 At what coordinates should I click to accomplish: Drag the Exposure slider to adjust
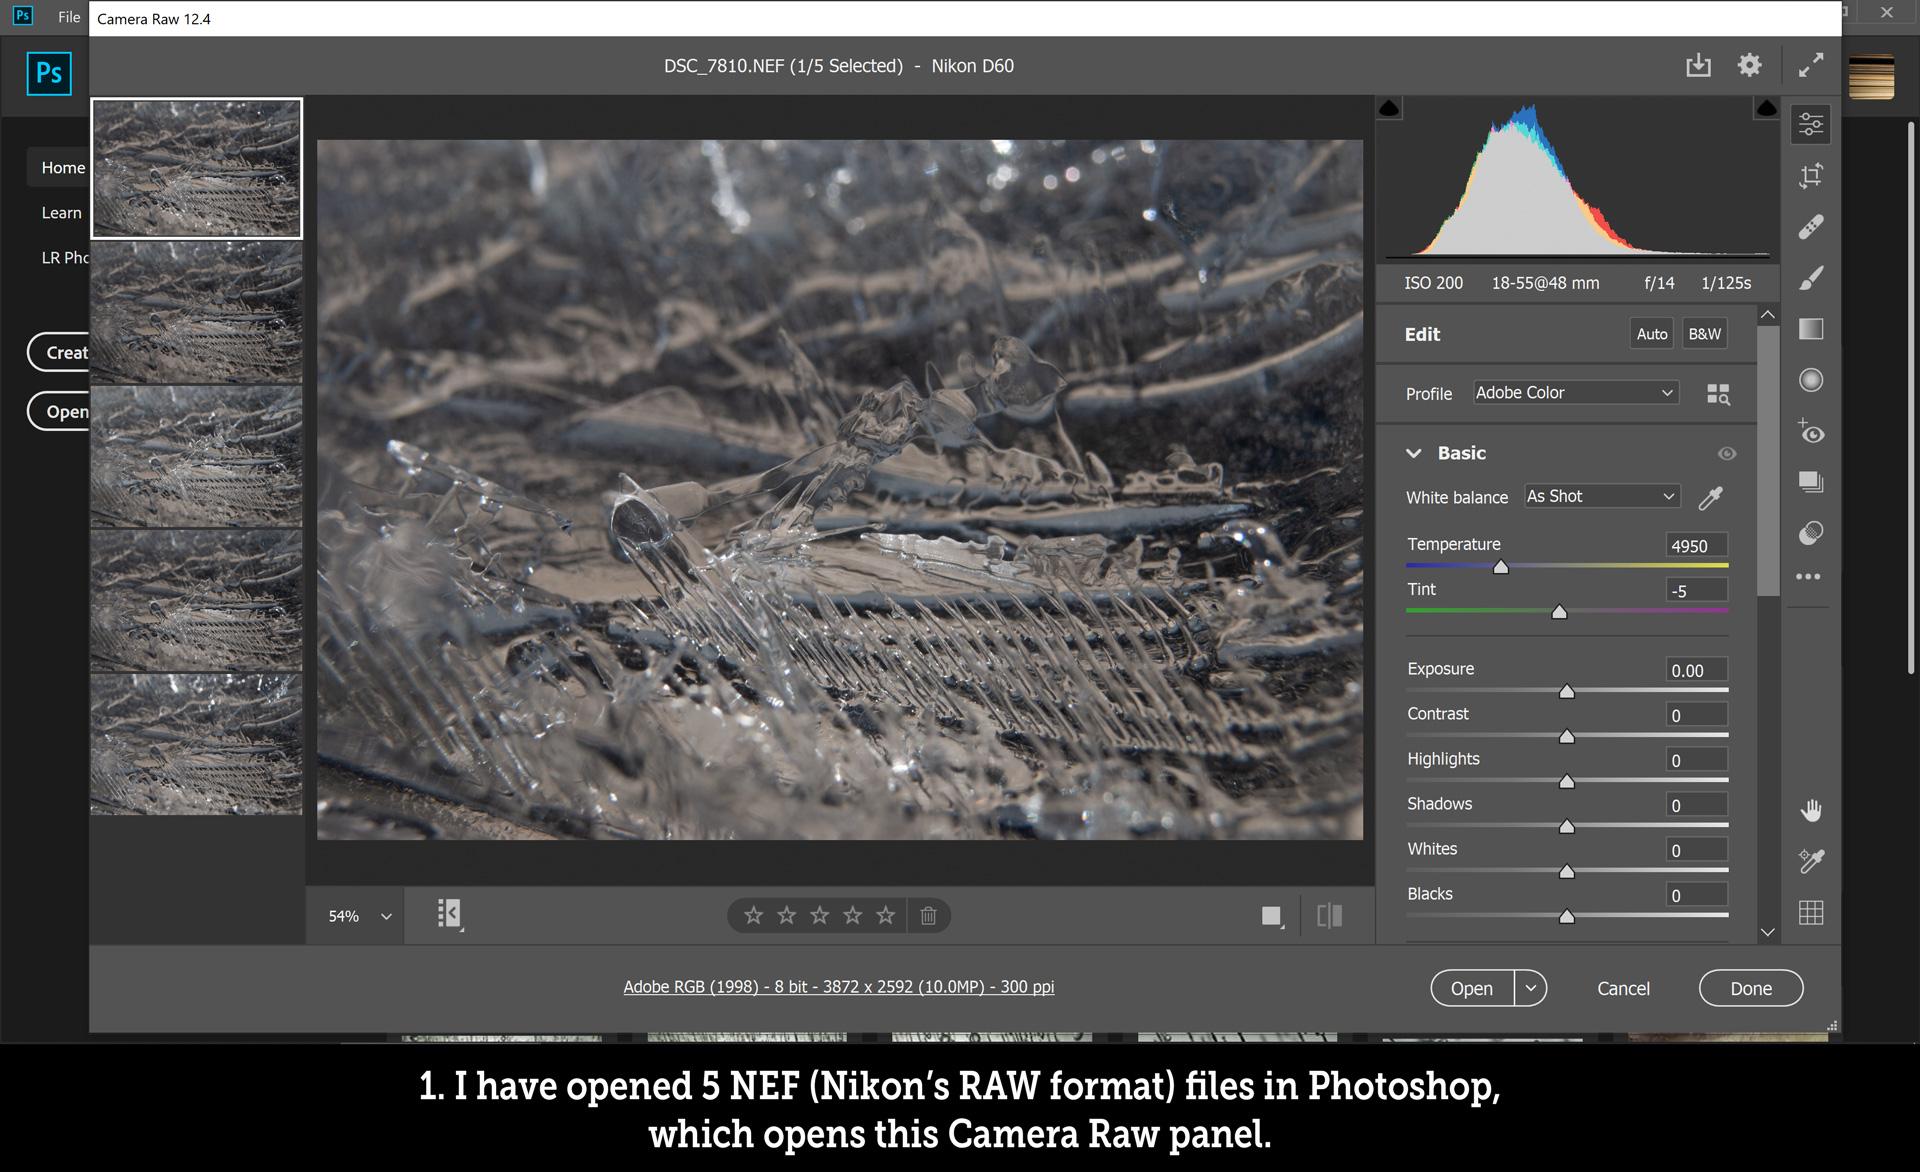click(x=1566, y=691)
